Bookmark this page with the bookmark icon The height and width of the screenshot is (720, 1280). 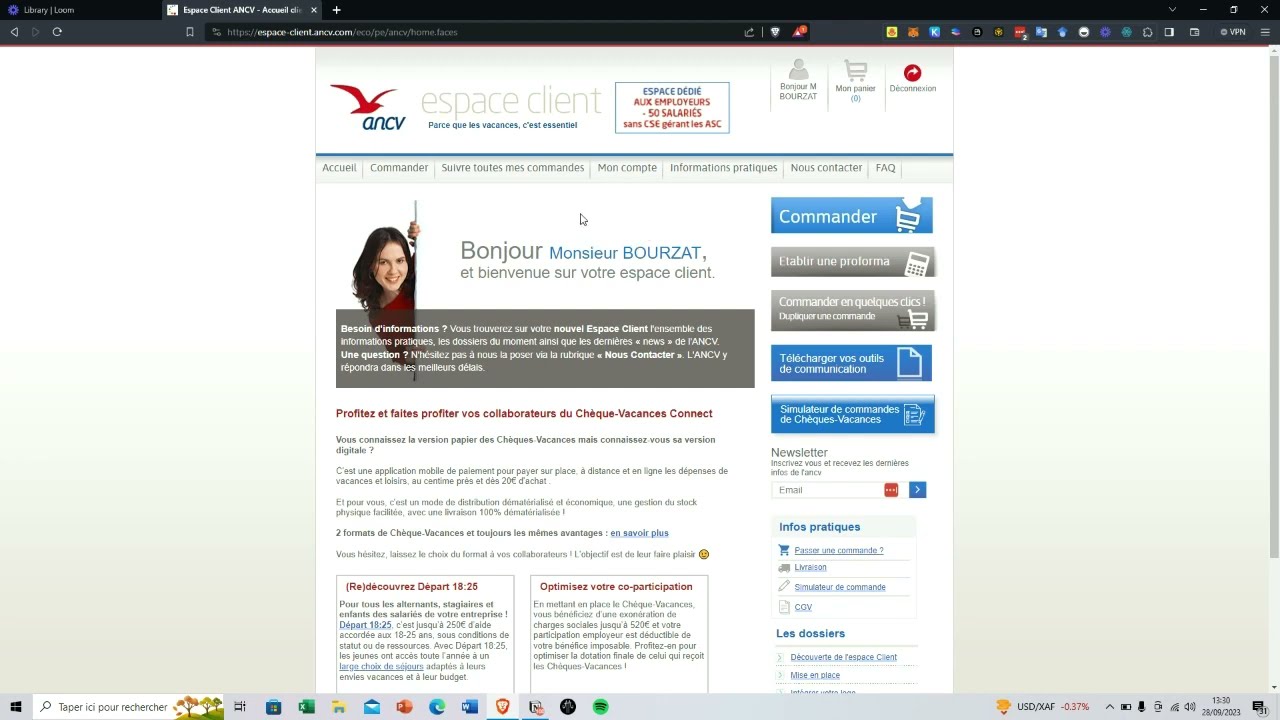click(x=190, y=32)
